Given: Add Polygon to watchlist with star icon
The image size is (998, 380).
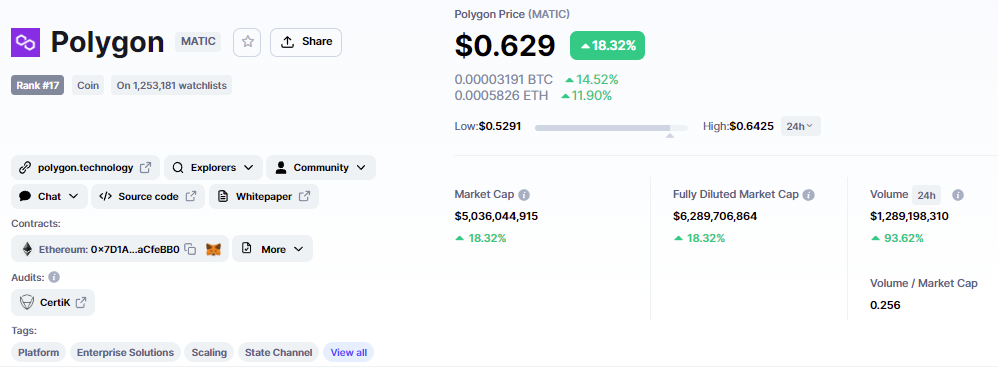Looking at the screenshot, I should tap(247, 42).
